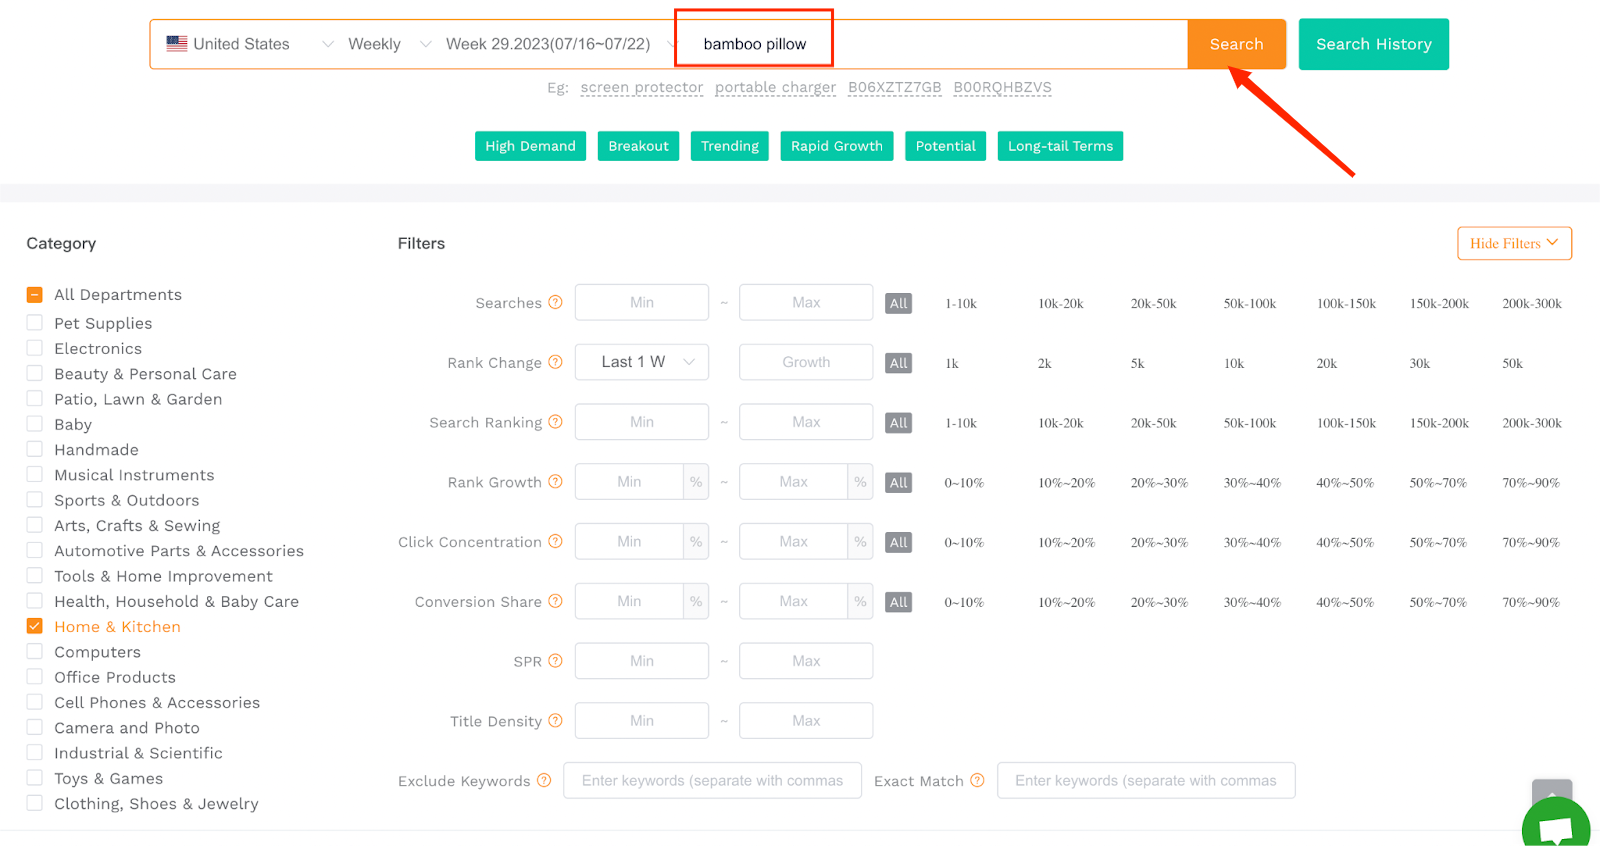The width and height of the screenshot is (1600, 846).
Task: Select 50k-100k in Searches row
Action: point(1250,303)
